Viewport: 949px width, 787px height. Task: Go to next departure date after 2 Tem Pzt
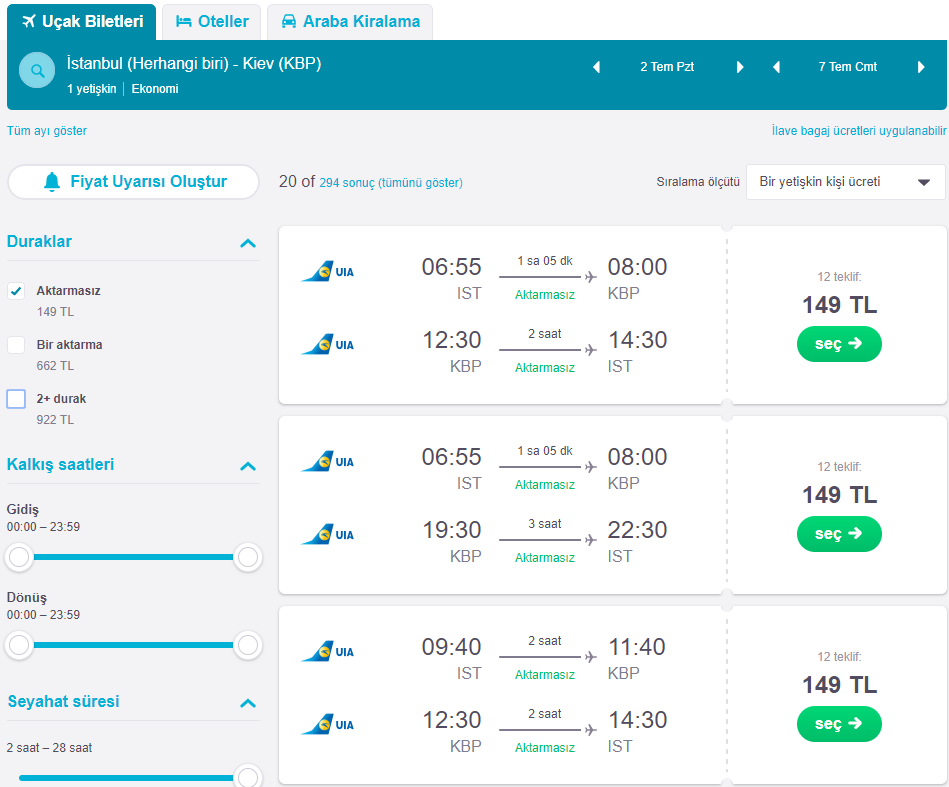[740, 67]
